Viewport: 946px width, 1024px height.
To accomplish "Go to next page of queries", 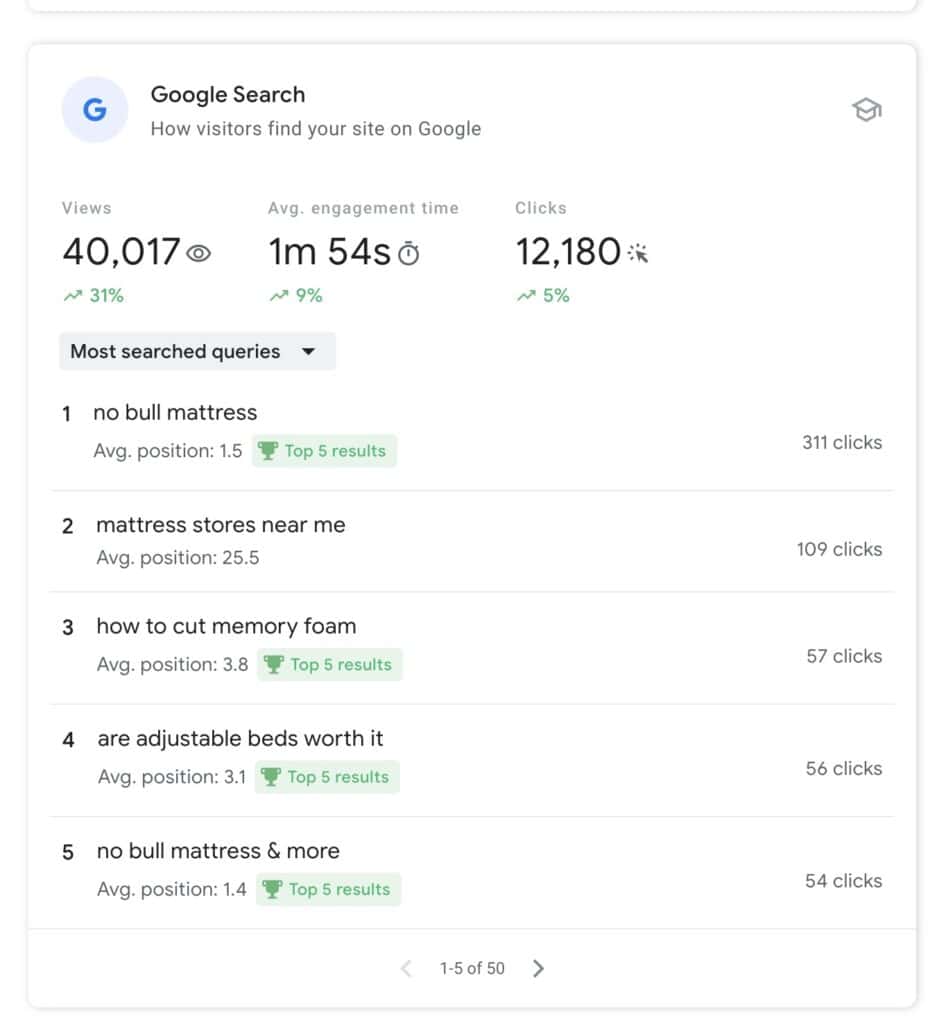I will (x=538, y=968).
